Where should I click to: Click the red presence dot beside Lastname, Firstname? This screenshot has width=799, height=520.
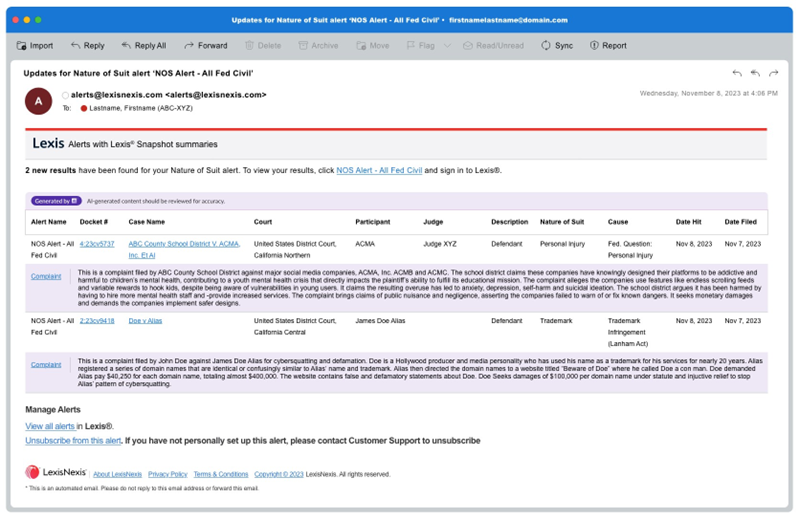coord(84,108)
